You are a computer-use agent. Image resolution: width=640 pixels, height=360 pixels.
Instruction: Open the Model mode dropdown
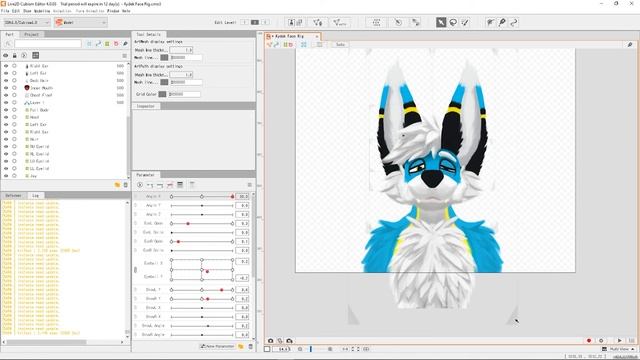click(80, 22)
